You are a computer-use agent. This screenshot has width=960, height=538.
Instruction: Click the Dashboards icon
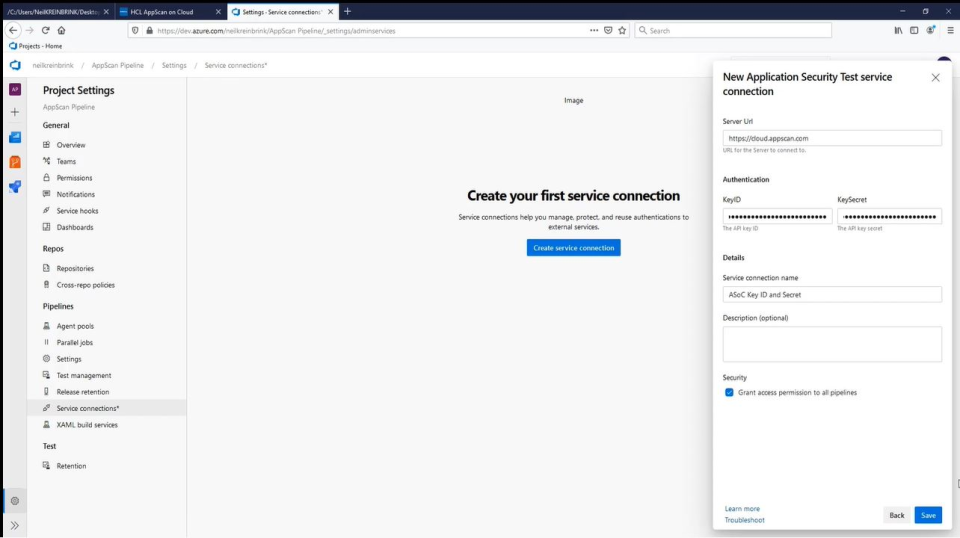pyautogui.click(x=47, y=227)
